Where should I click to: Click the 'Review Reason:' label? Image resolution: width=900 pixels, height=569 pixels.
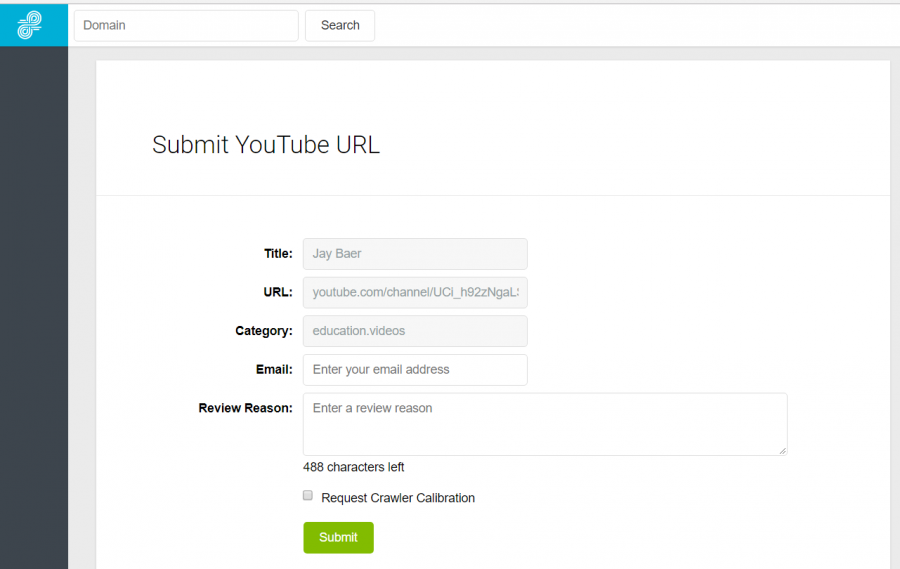click(246, 408)
